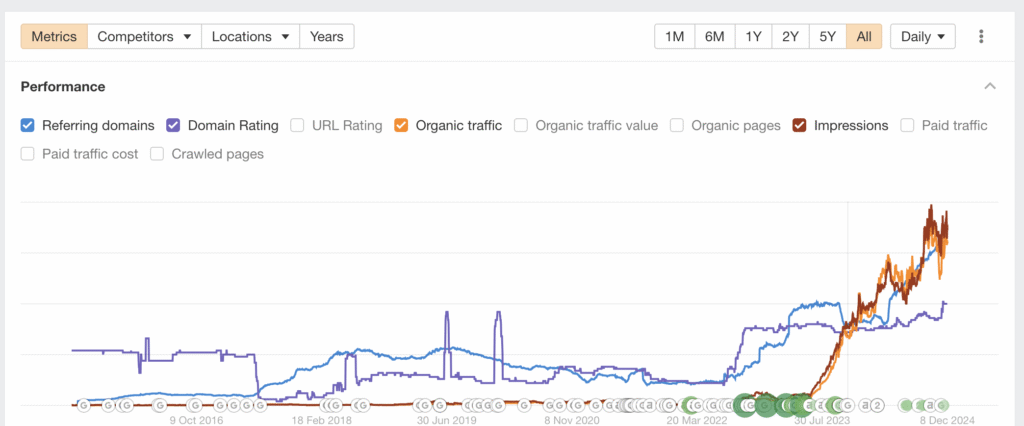Screen dimensions: 1024x426
Task: Uncheck the Referring domains checkbox
Action: [x=28, y=126]
